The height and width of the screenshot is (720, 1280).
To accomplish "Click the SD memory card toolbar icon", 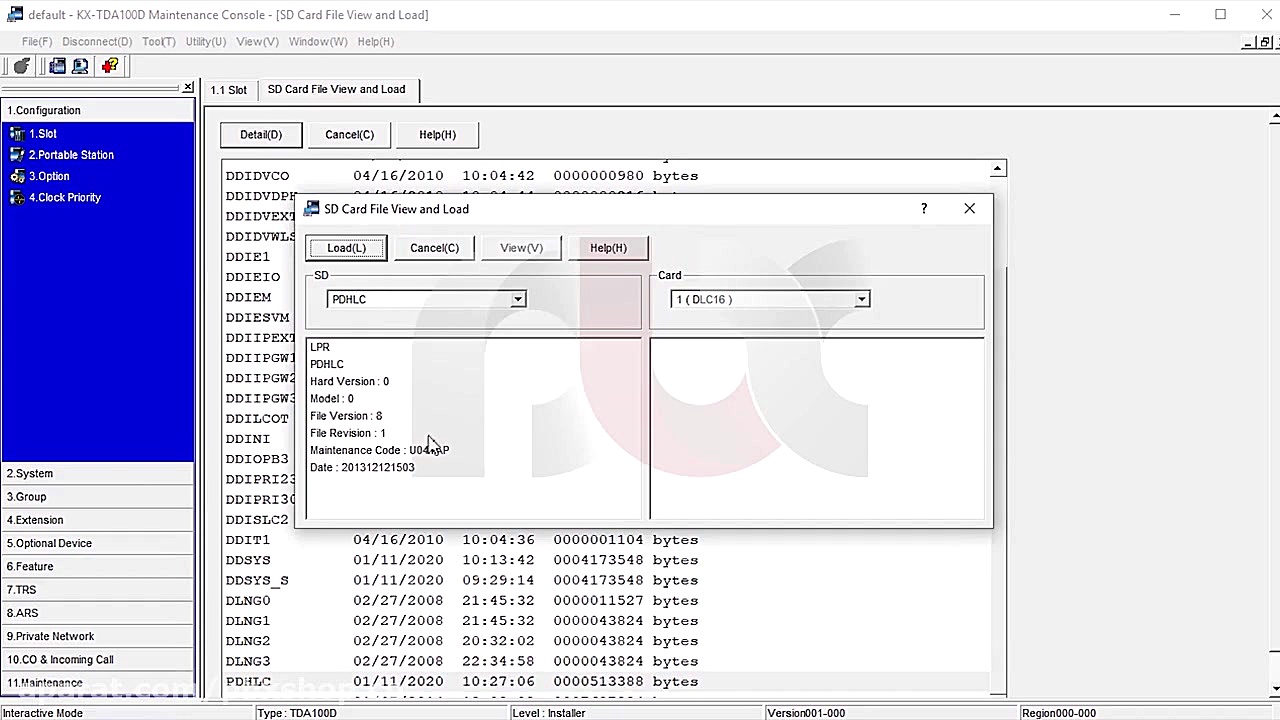I will 57,66.
